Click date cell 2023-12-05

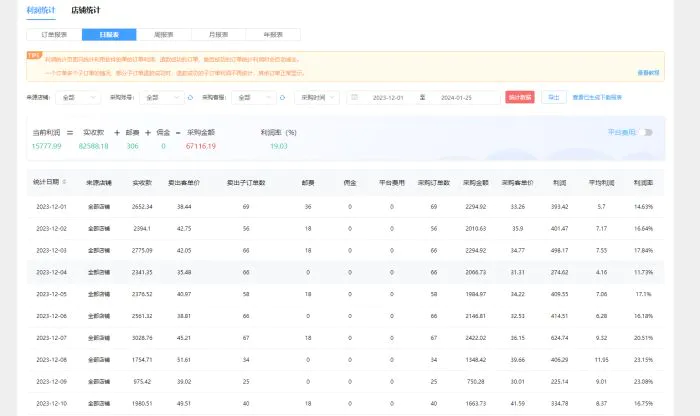click(x=51, y=294)
